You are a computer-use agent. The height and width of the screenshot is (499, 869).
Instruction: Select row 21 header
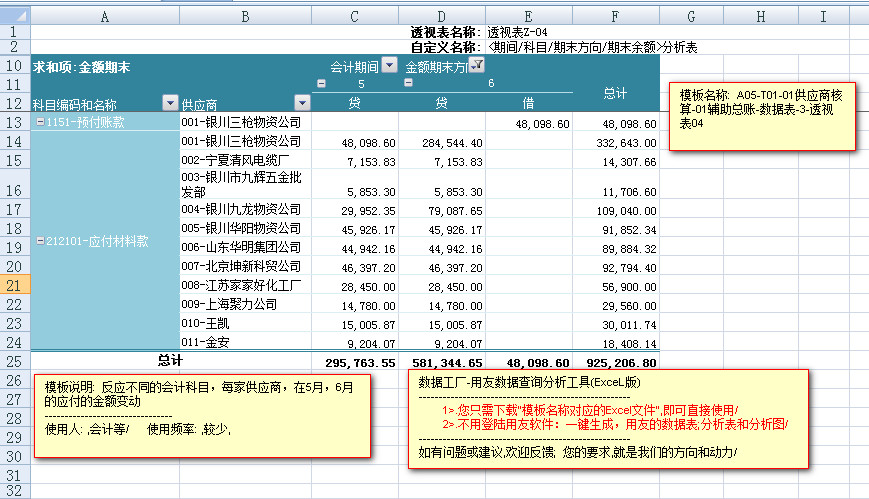(x=15, y=285)
